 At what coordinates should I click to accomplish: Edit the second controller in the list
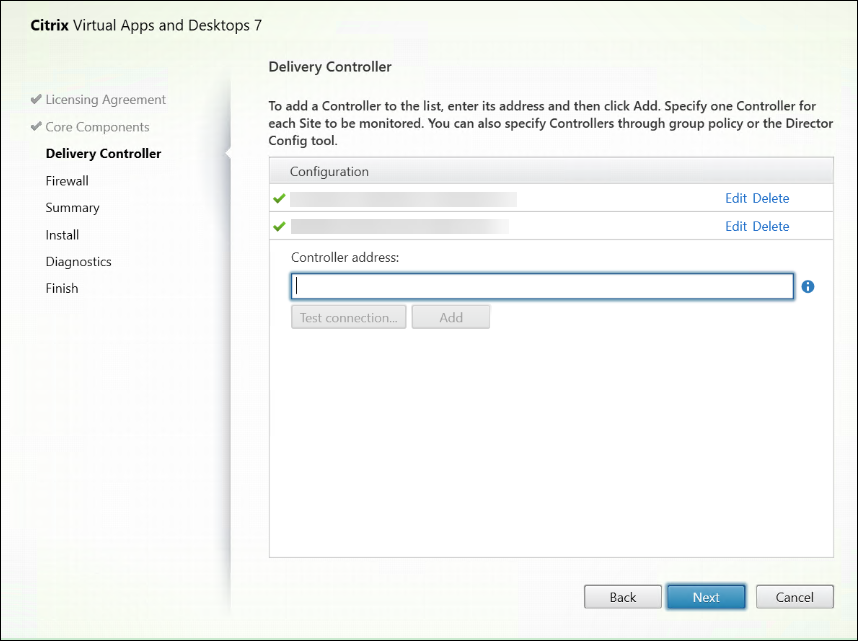736,226
